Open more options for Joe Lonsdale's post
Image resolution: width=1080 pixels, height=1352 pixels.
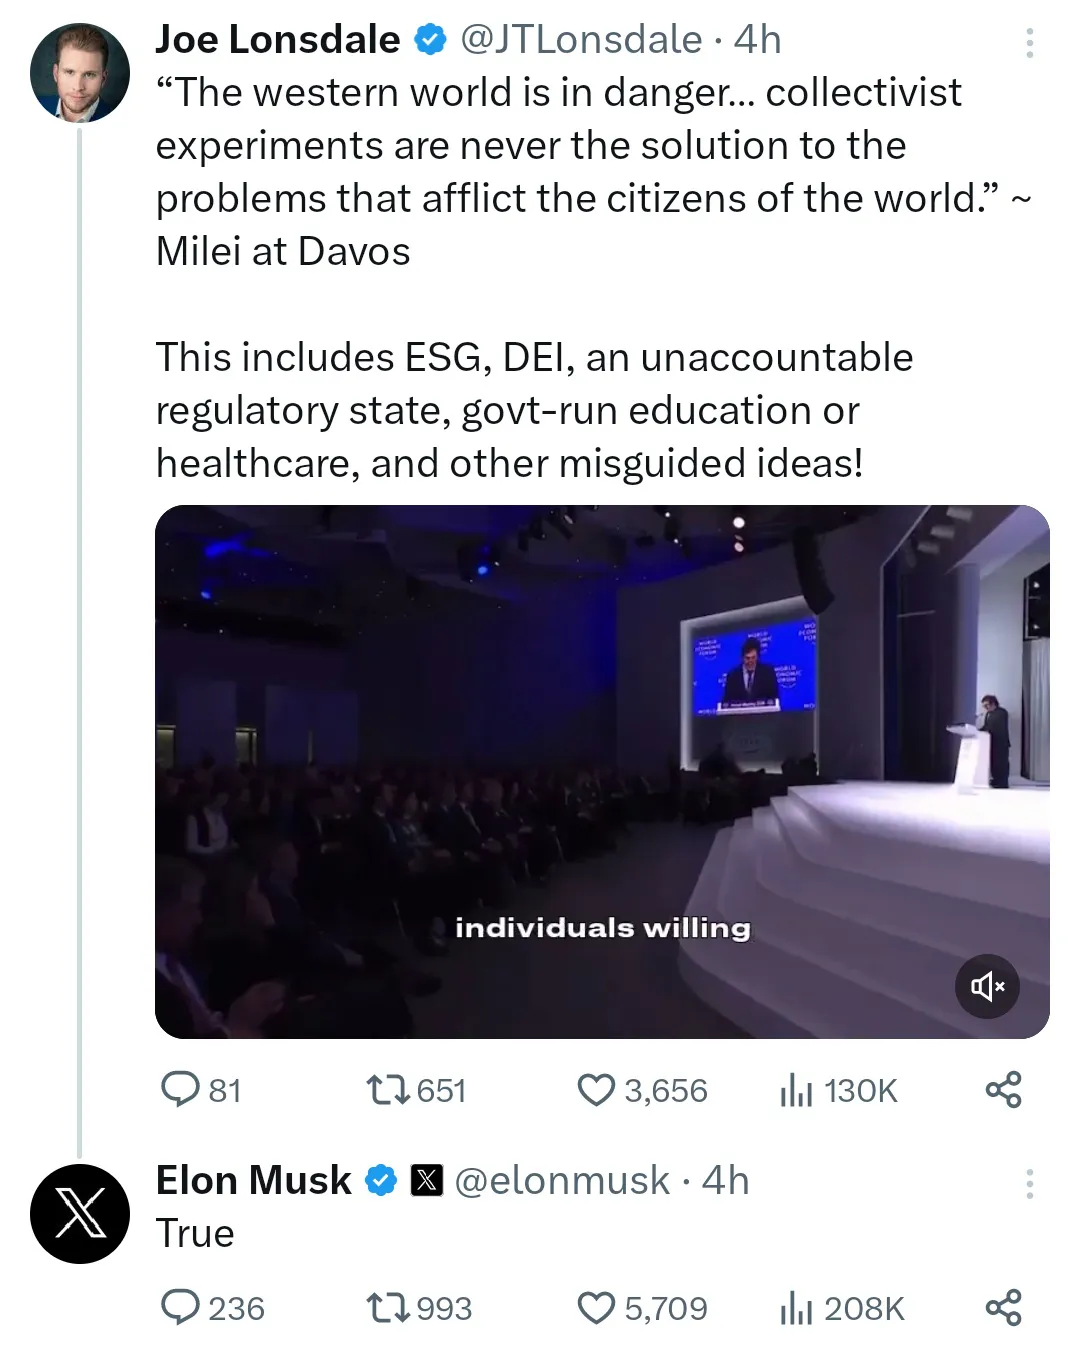[1029, 42]
